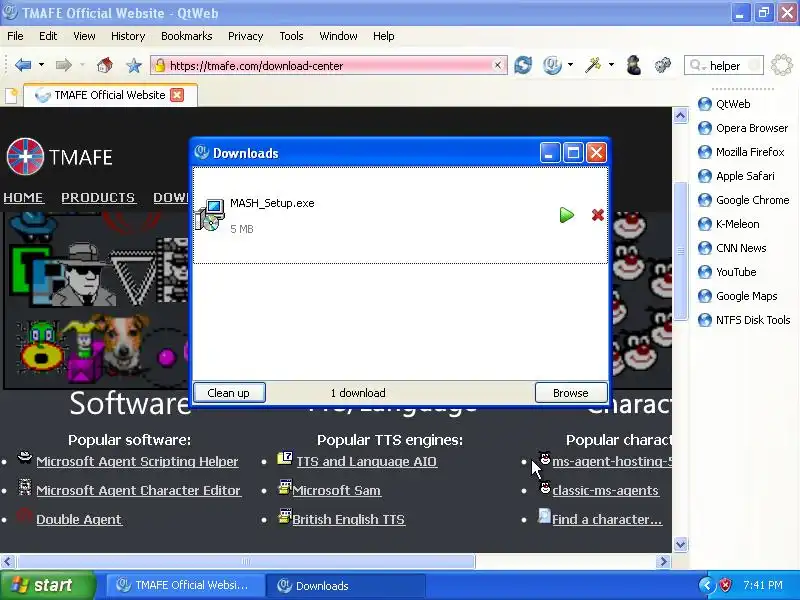Run MASH_Setup.exe with green play arrow

[566, 215]
